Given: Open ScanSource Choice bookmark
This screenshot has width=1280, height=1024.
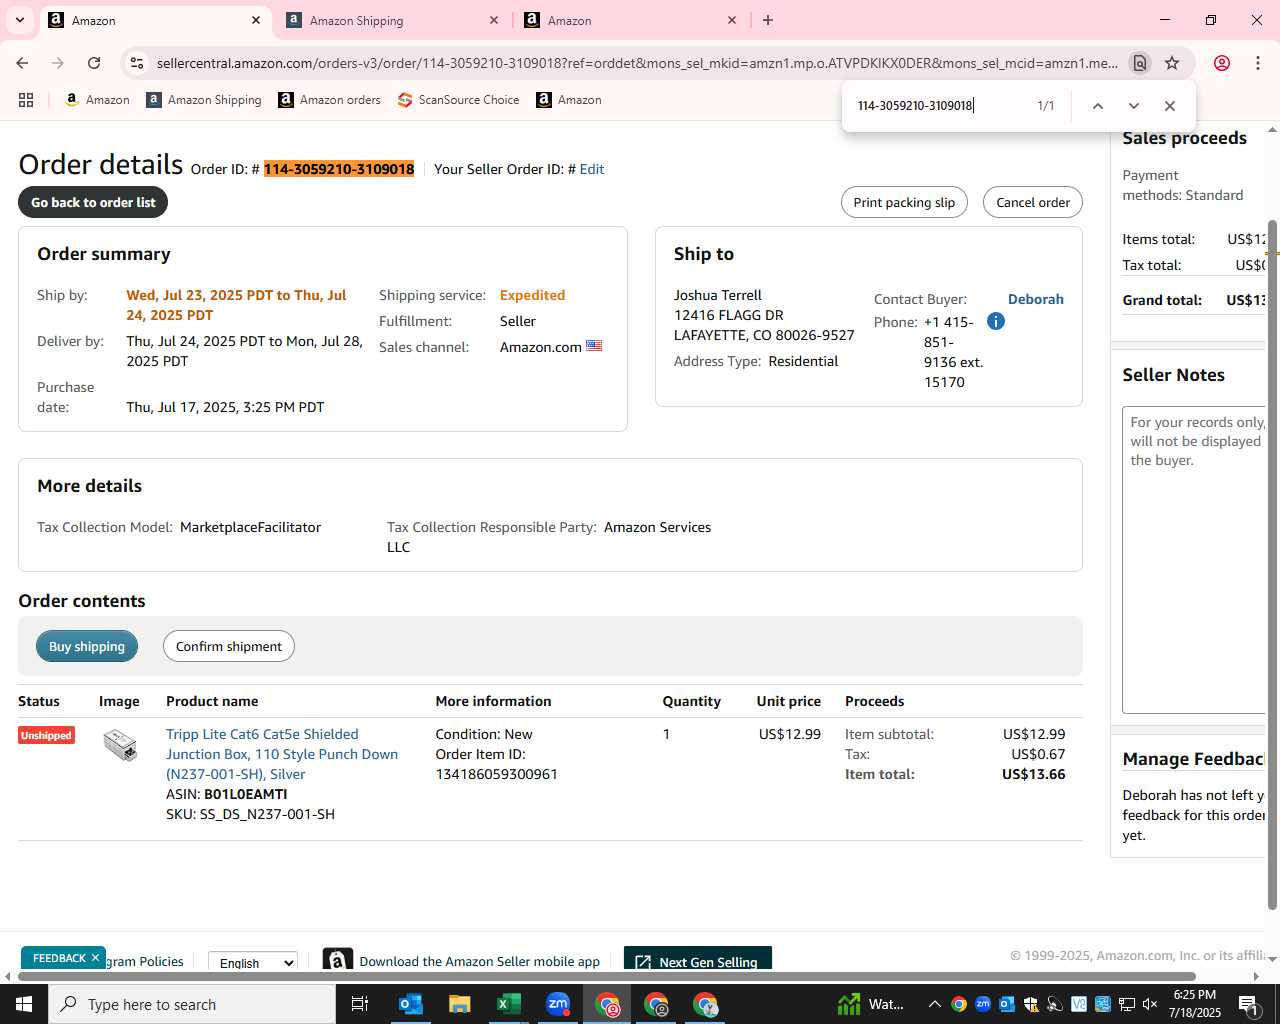Looking at the screenshot, I should 458,100.
